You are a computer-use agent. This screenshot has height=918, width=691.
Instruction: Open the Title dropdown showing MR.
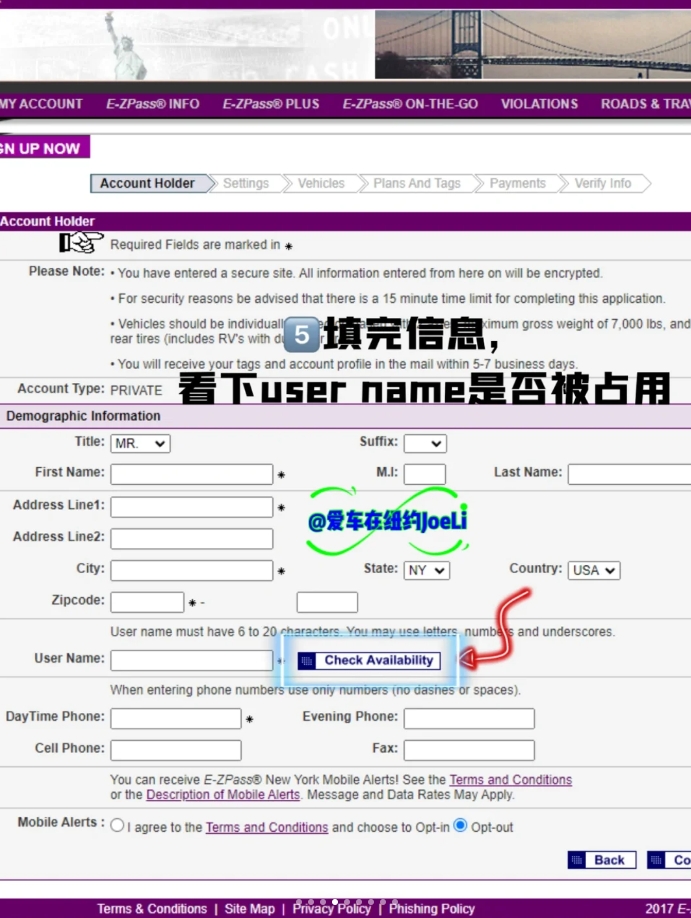141,444
